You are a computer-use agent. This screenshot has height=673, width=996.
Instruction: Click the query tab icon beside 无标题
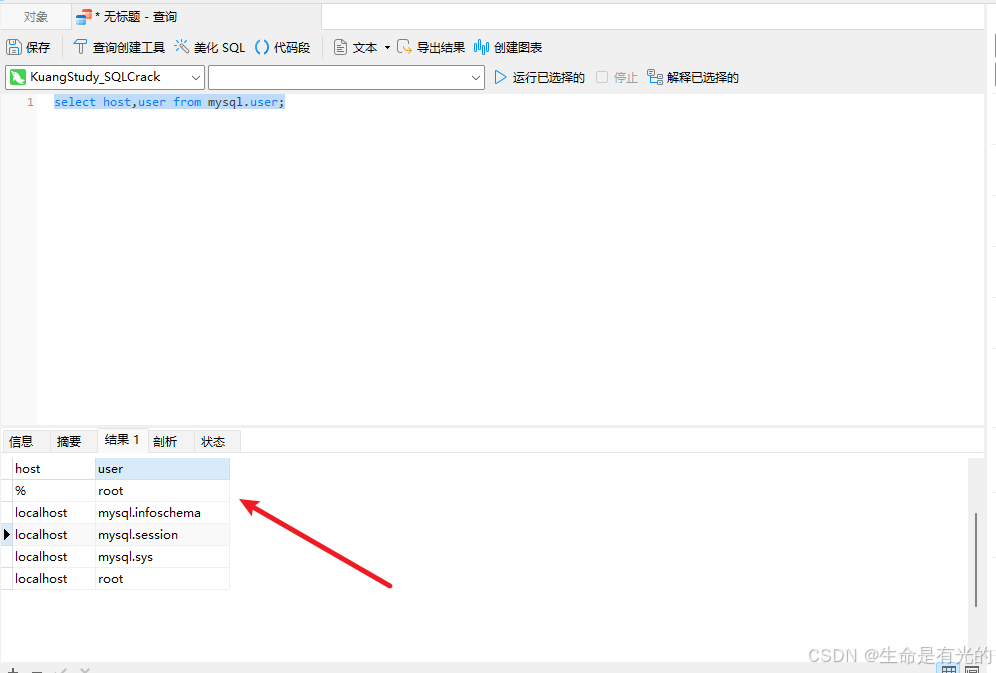(x=83, y=17)
